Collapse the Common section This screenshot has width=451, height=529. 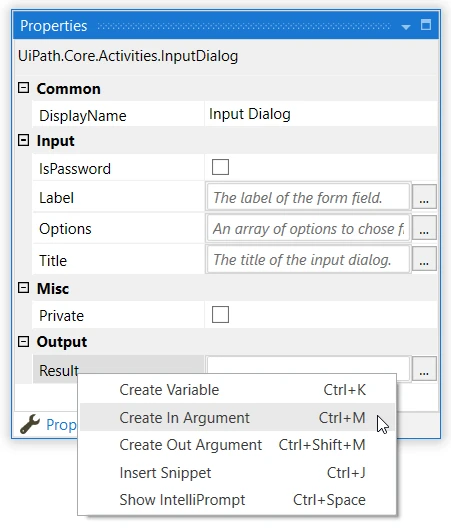[x=23, y=88]
